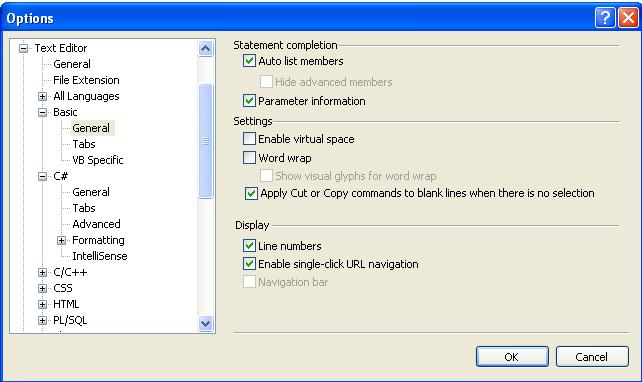The height and width of the screenshot is (382, 642).
Task: Enable virtual space checkbox
Action: point(249,138)
